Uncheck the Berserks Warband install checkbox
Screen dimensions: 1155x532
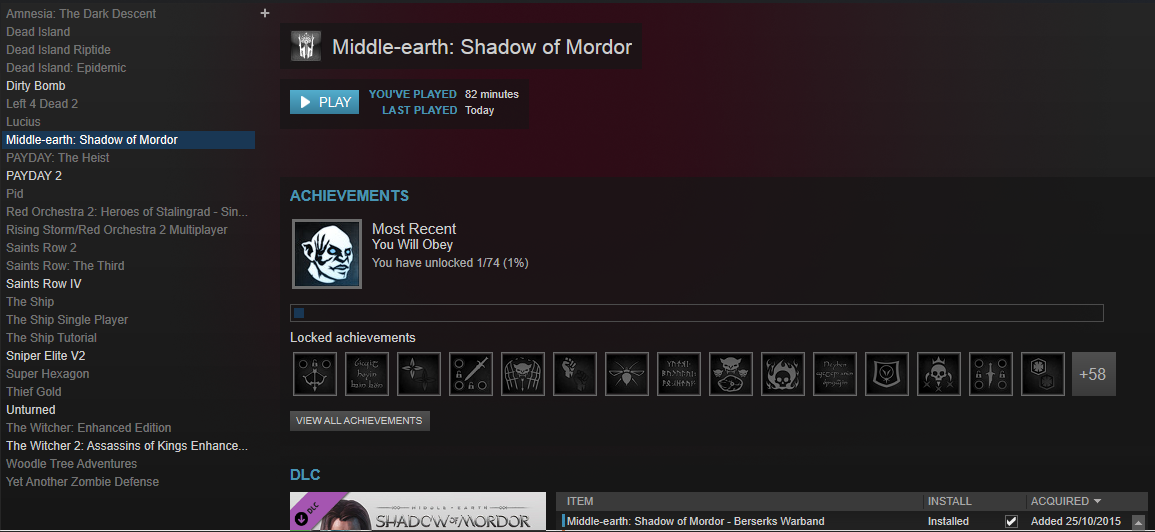pyautogui.click(x=1011, y=521)
